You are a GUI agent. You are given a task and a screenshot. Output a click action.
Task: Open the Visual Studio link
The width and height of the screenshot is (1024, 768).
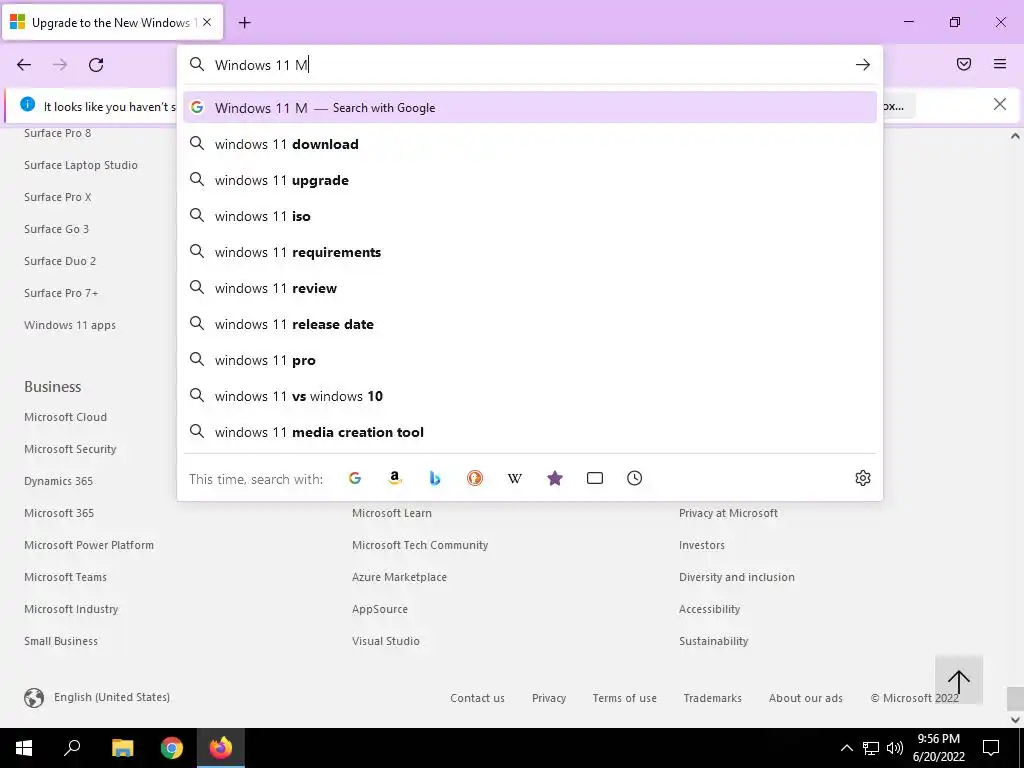pyautogui.click(x=385, y=641)
